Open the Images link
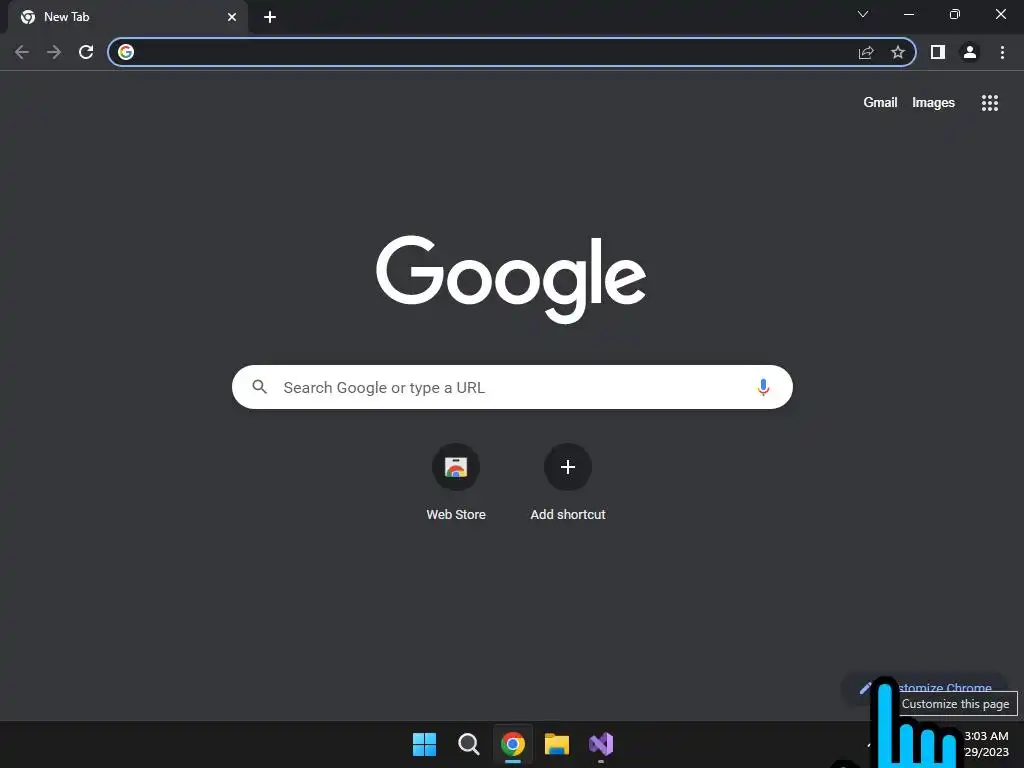 pyautogui.click(x=933, y=103)
